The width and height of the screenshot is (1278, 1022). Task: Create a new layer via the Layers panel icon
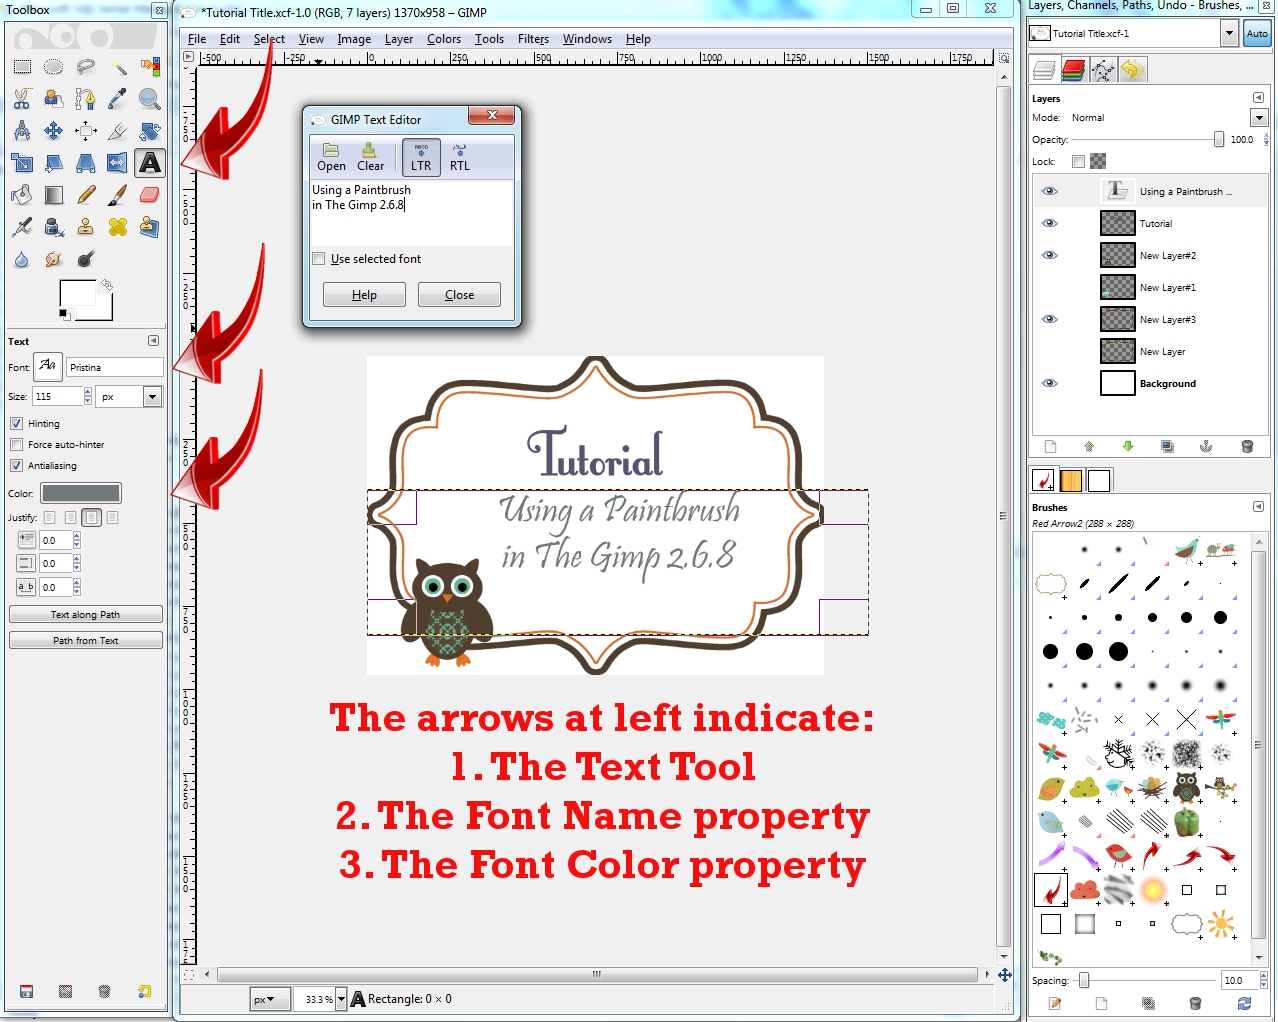pyautogui.click(x=1051, y=446)
